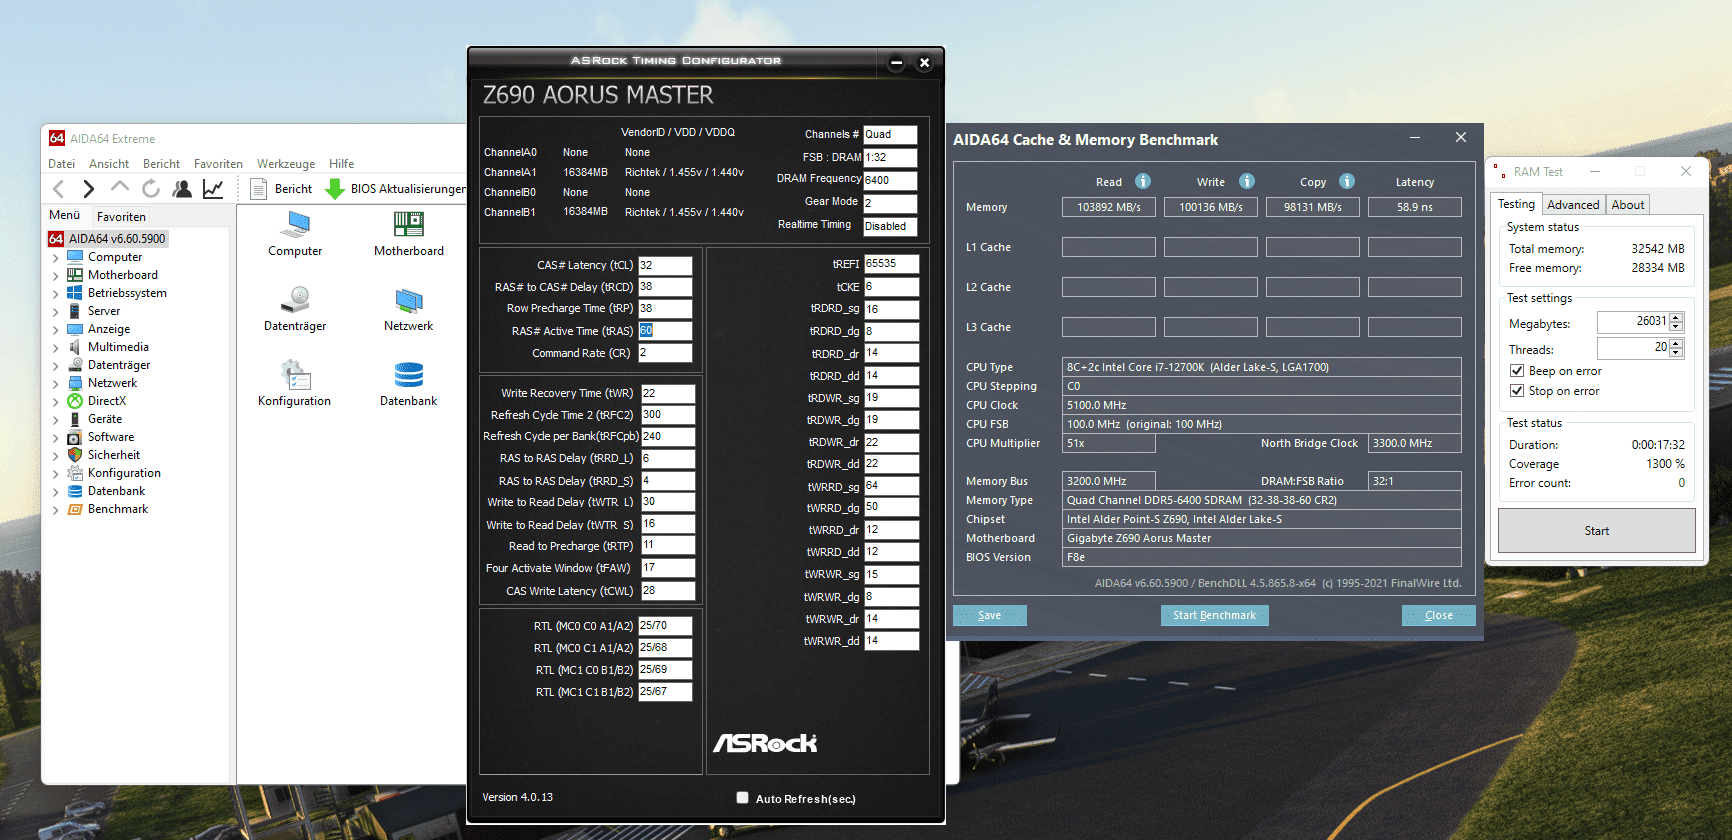1732x840 pixels.
Task: Open the Datenträger category icon
Action: click(x=295, y=309)
